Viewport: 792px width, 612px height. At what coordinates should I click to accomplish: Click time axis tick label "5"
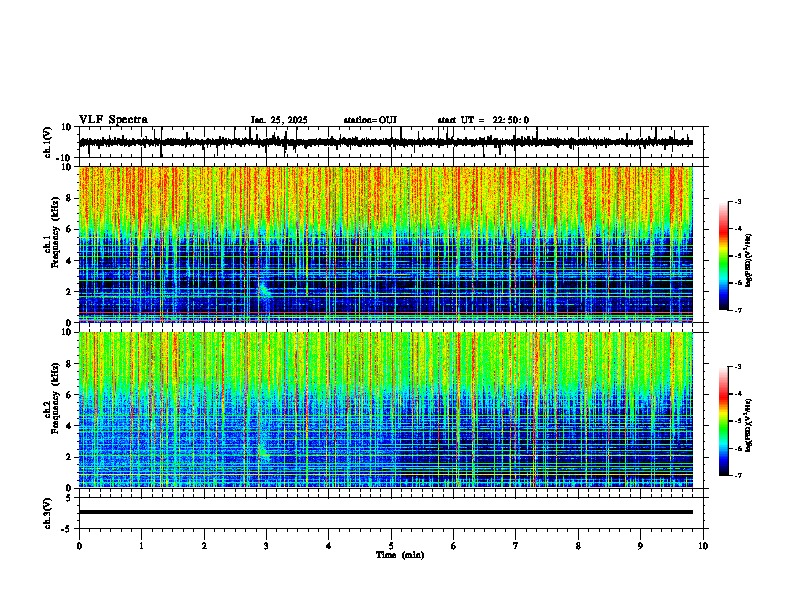pyautogui.click(x=391, y=546)
